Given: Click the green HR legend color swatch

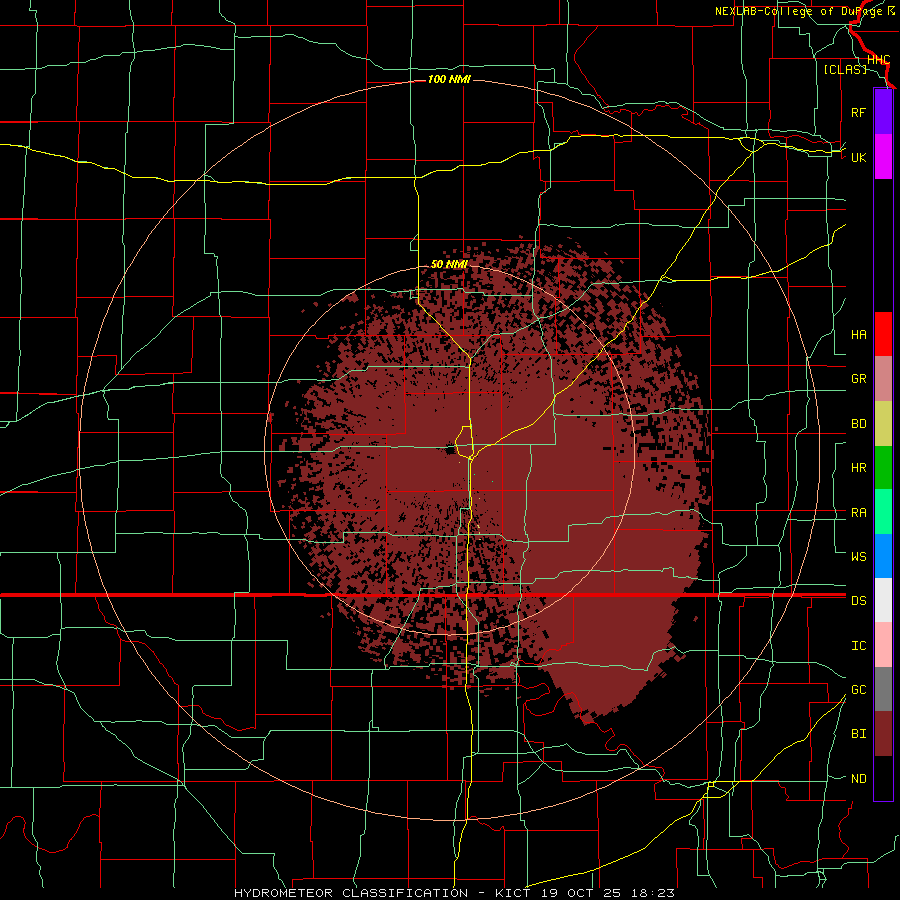Looking at the screenshot, I should [x=883, y=468].
